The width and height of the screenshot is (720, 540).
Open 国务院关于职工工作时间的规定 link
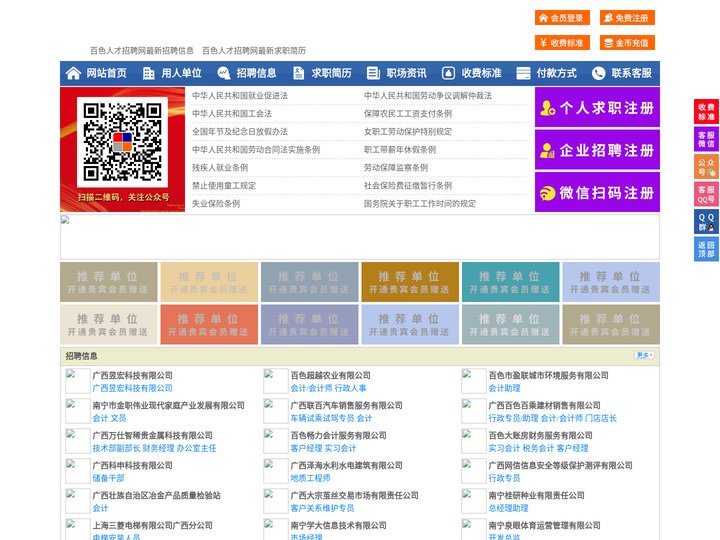click(420, 203)
